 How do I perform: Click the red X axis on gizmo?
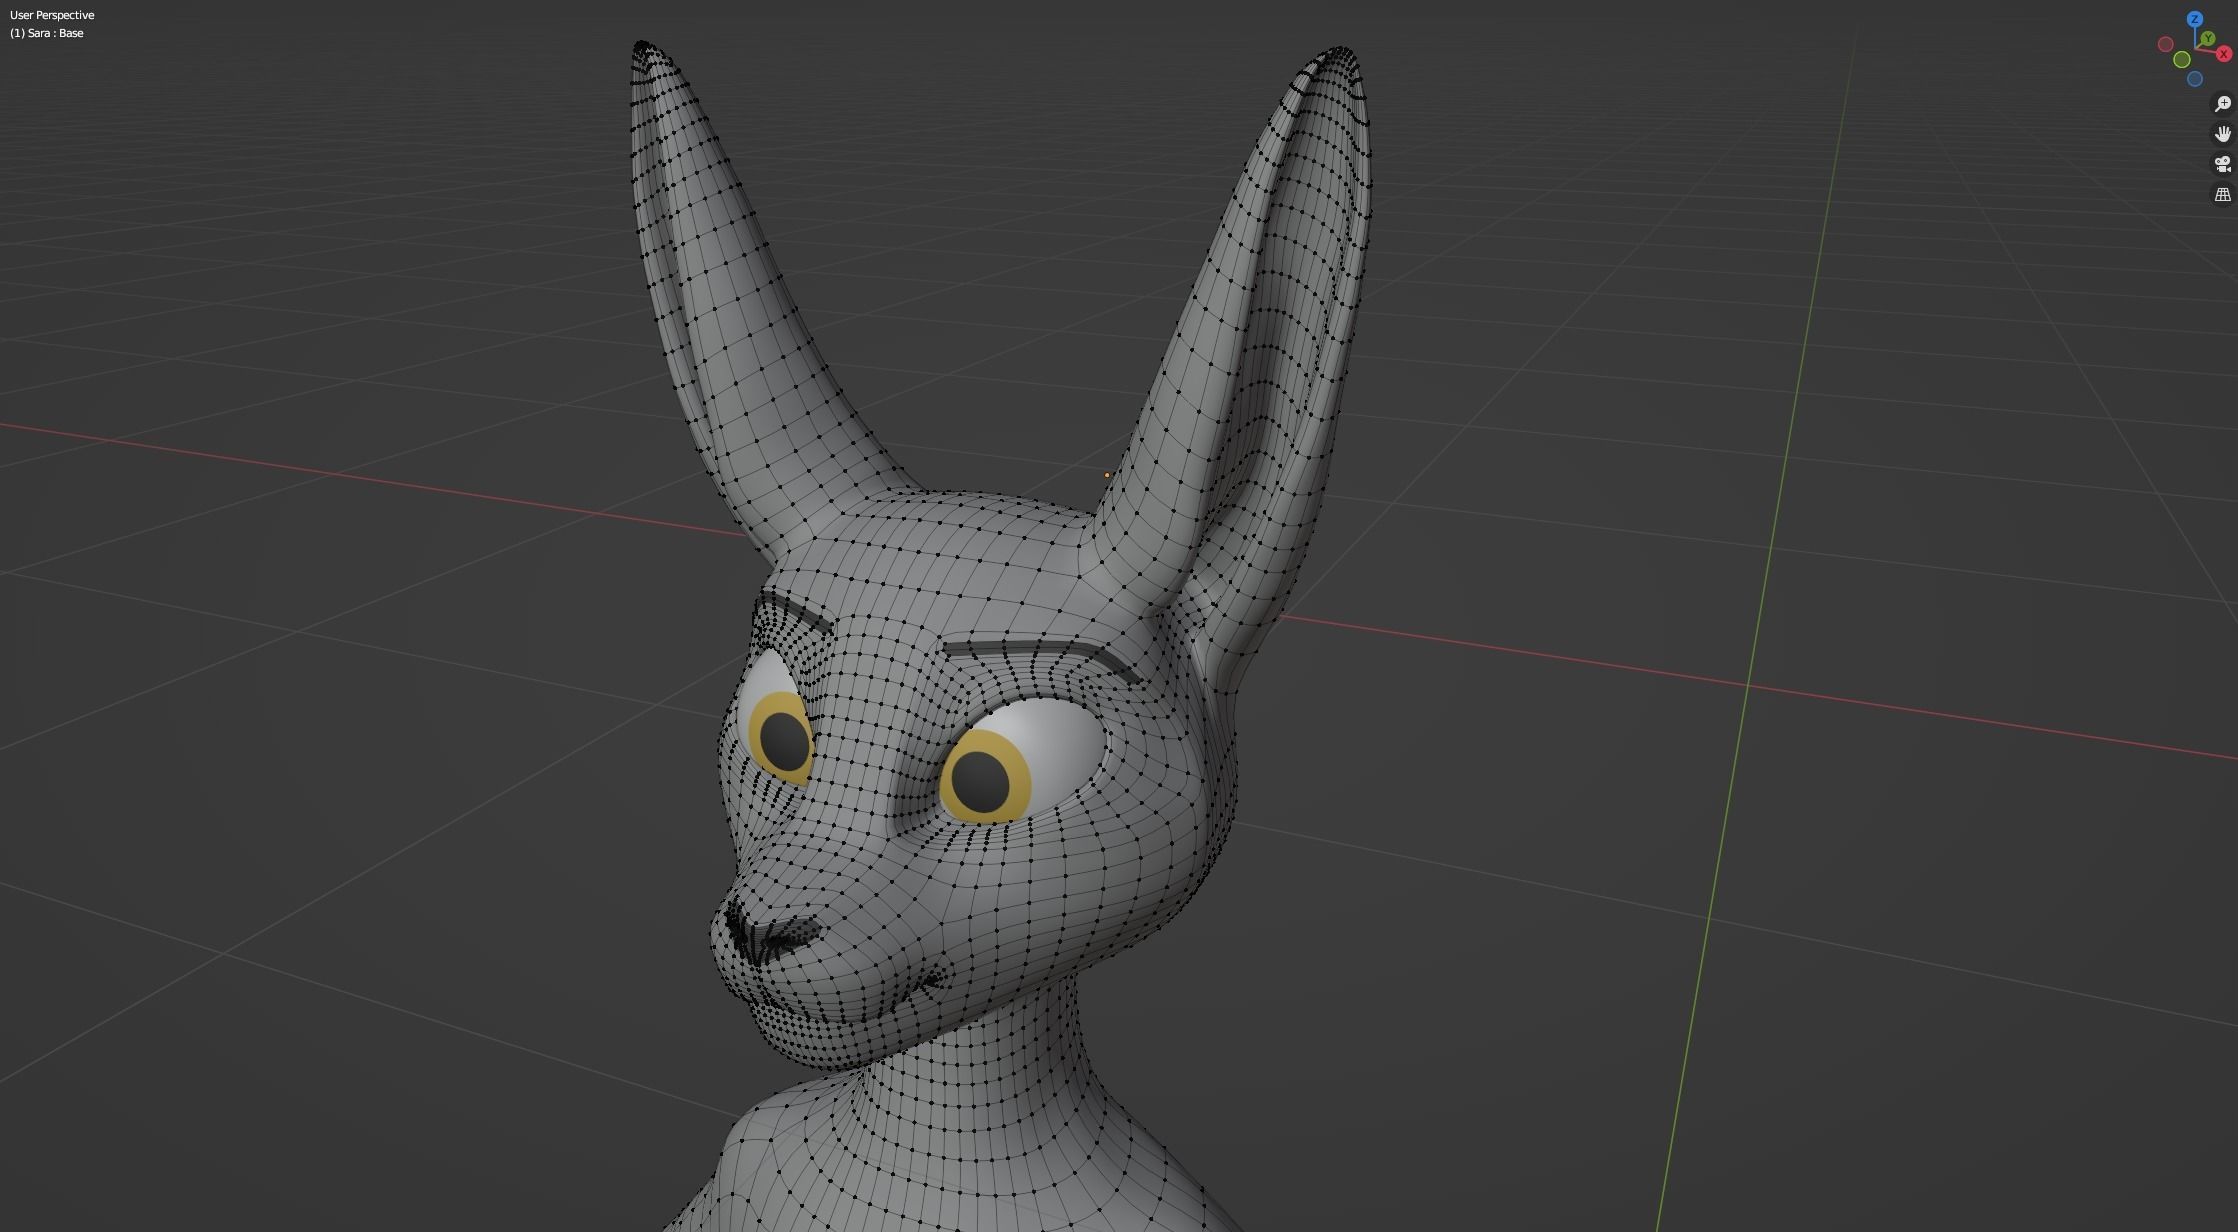pos(2224,54)
